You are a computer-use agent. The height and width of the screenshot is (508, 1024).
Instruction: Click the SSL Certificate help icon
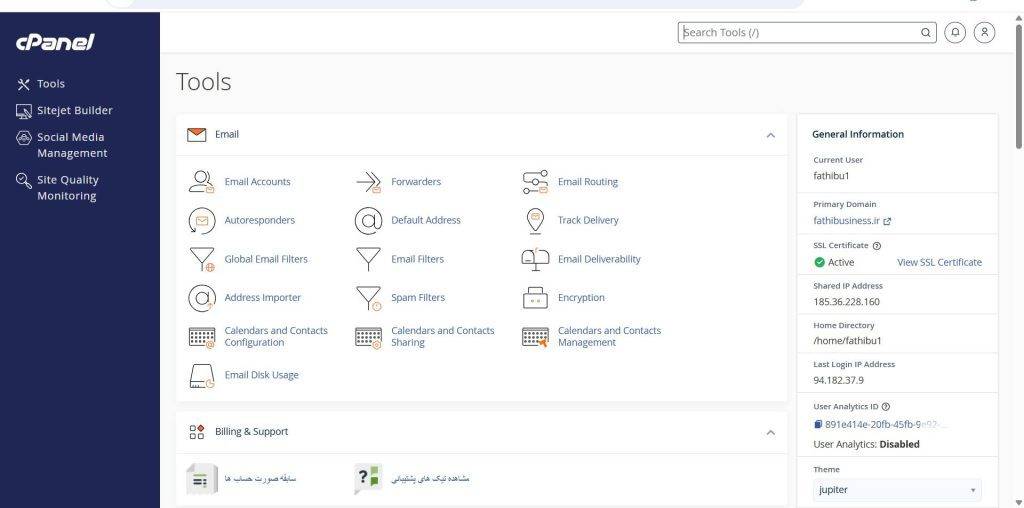[876, 246]
